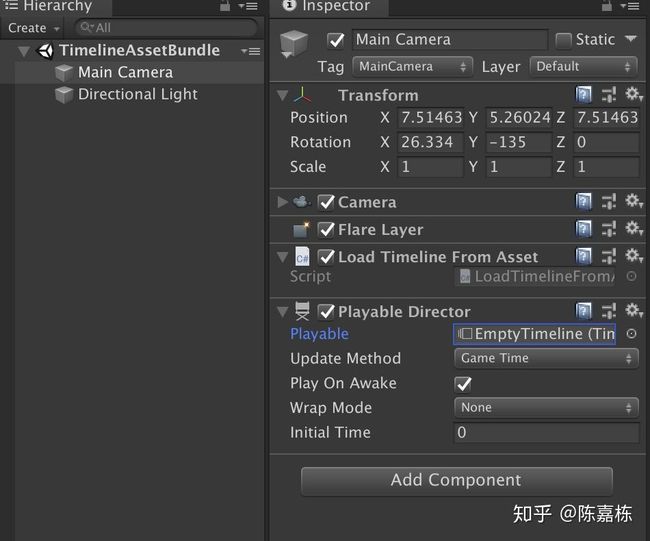Viewport: 650px width, 541px height.
Task: Toggle the Hierarchy panel lock icon
Action: click(225, 6)
